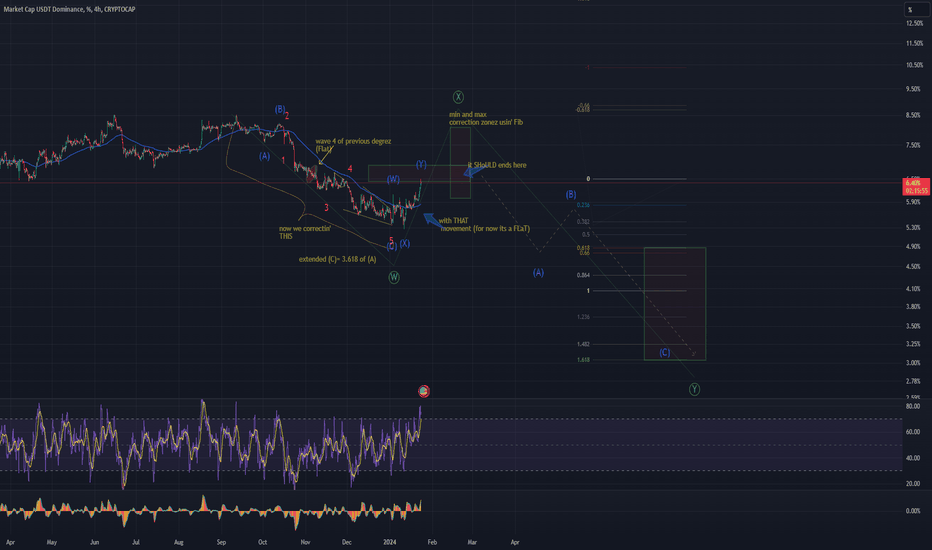932x550 pixels.
Task: Click the red event marker icon
Action: pyautogui.click(x=424, y=391)
